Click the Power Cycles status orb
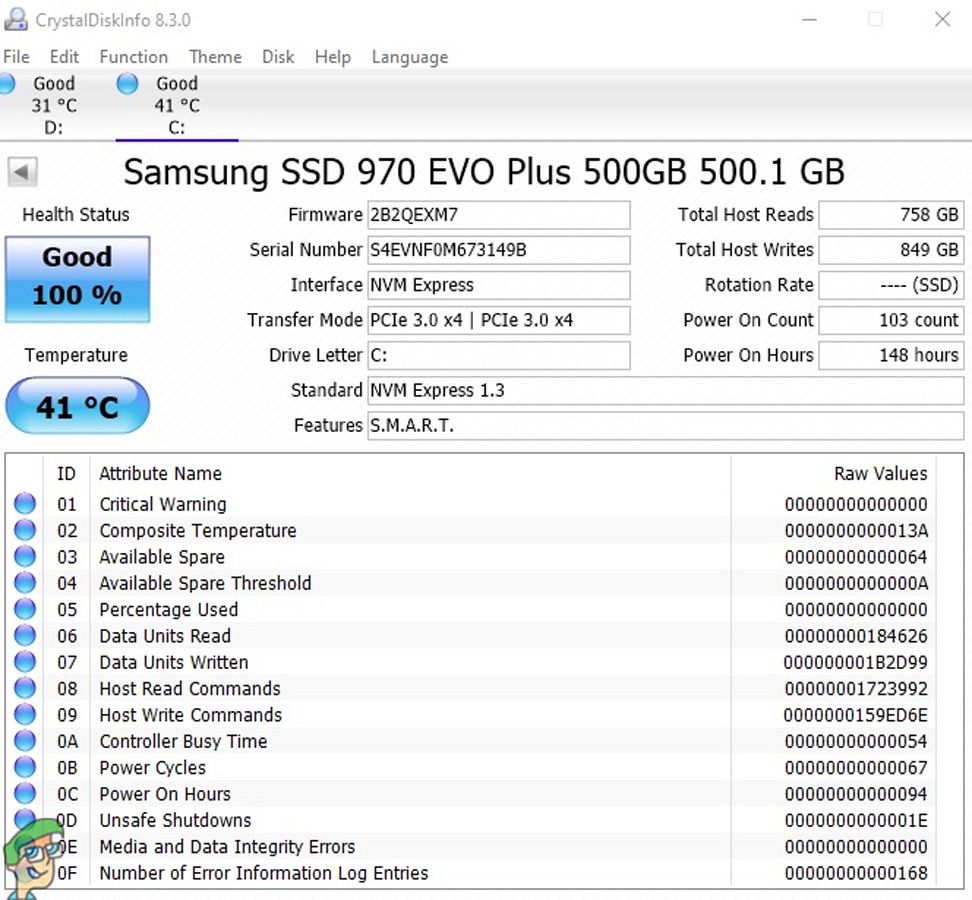Image resolution: width=972 pixels, height=900 pixels. click(25, 768)
